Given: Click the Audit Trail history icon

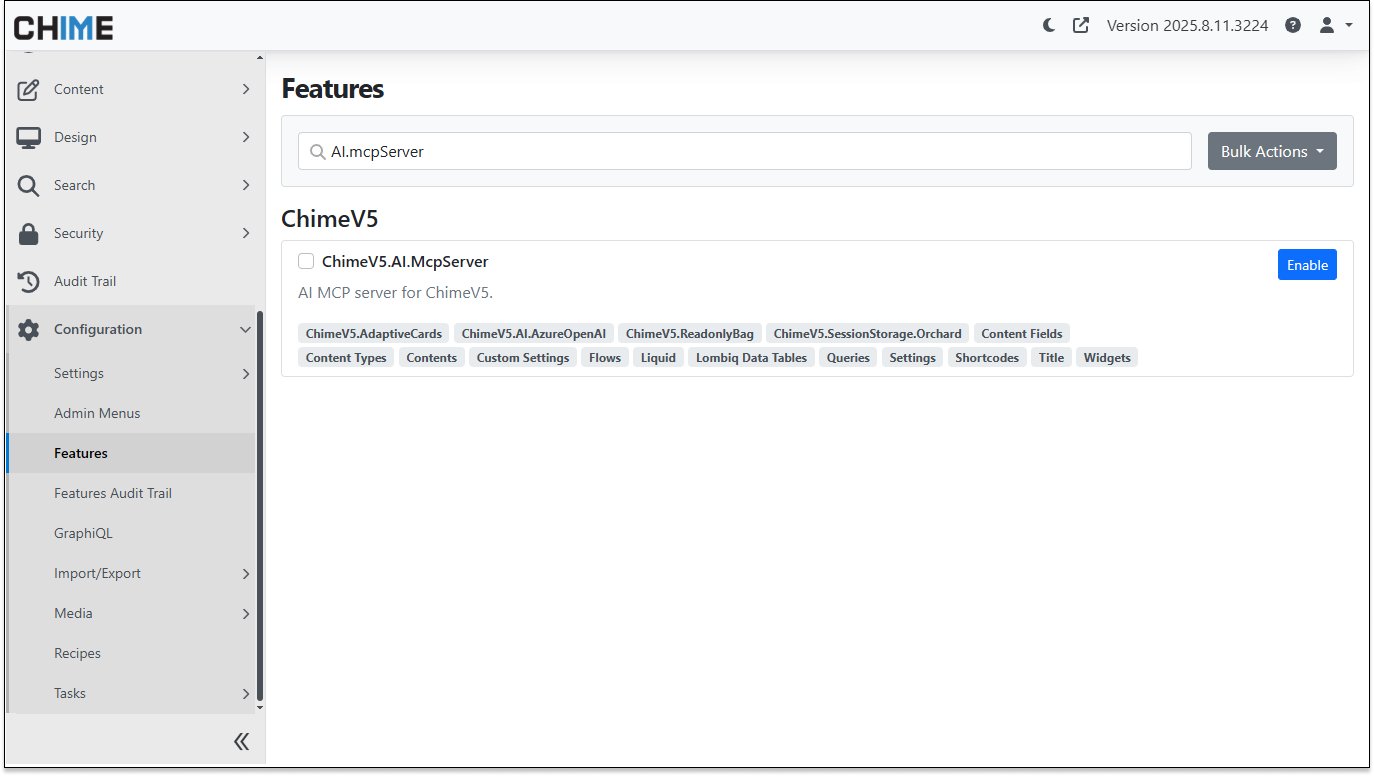Looking at the screenshot, I should pyautogui.click(x=29, y=281).
